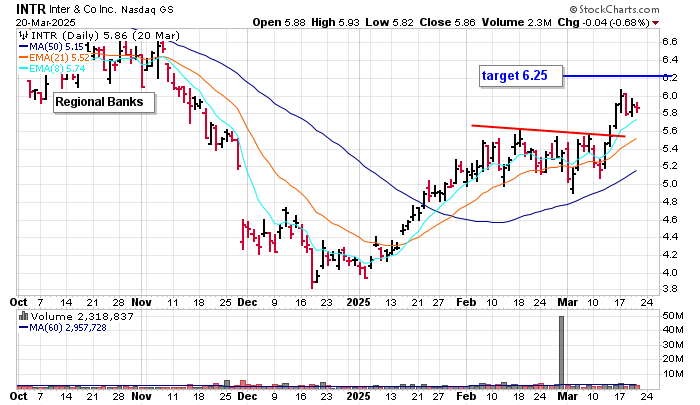Click the 'Regional Banks' annotation box

tap(104, 103)
